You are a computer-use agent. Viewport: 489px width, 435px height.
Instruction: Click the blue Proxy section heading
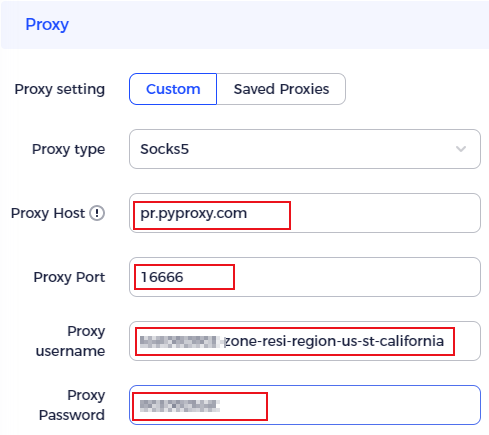[47, 24]
